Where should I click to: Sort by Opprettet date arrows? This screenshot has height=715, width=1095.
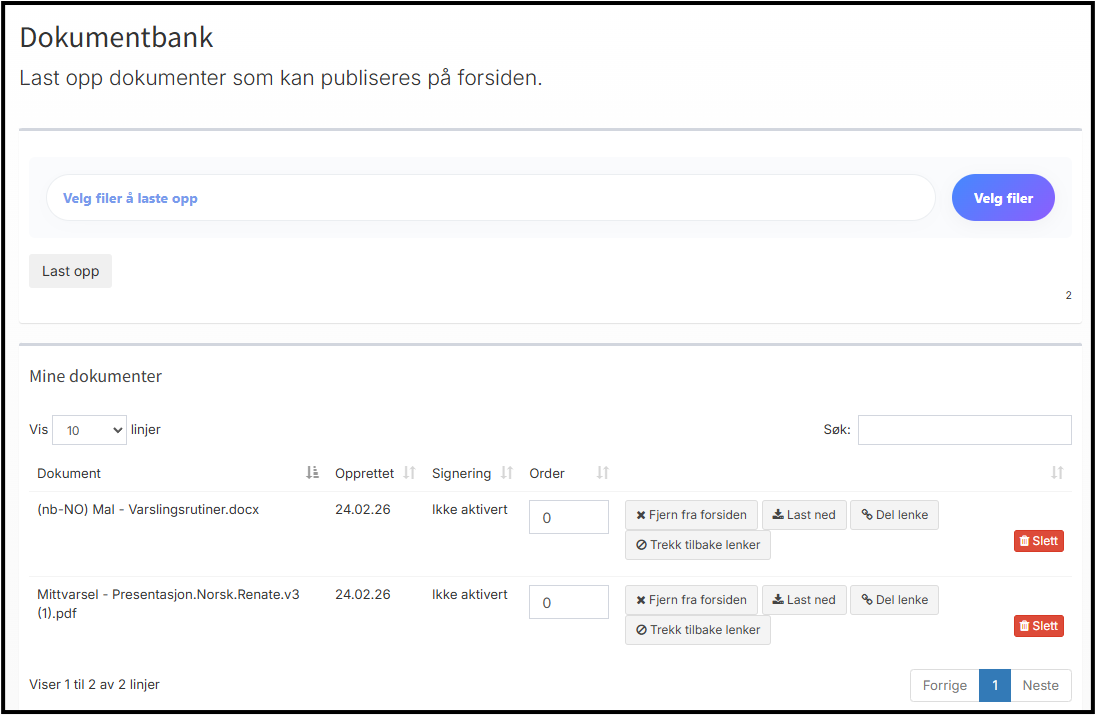tap(409, 473)
